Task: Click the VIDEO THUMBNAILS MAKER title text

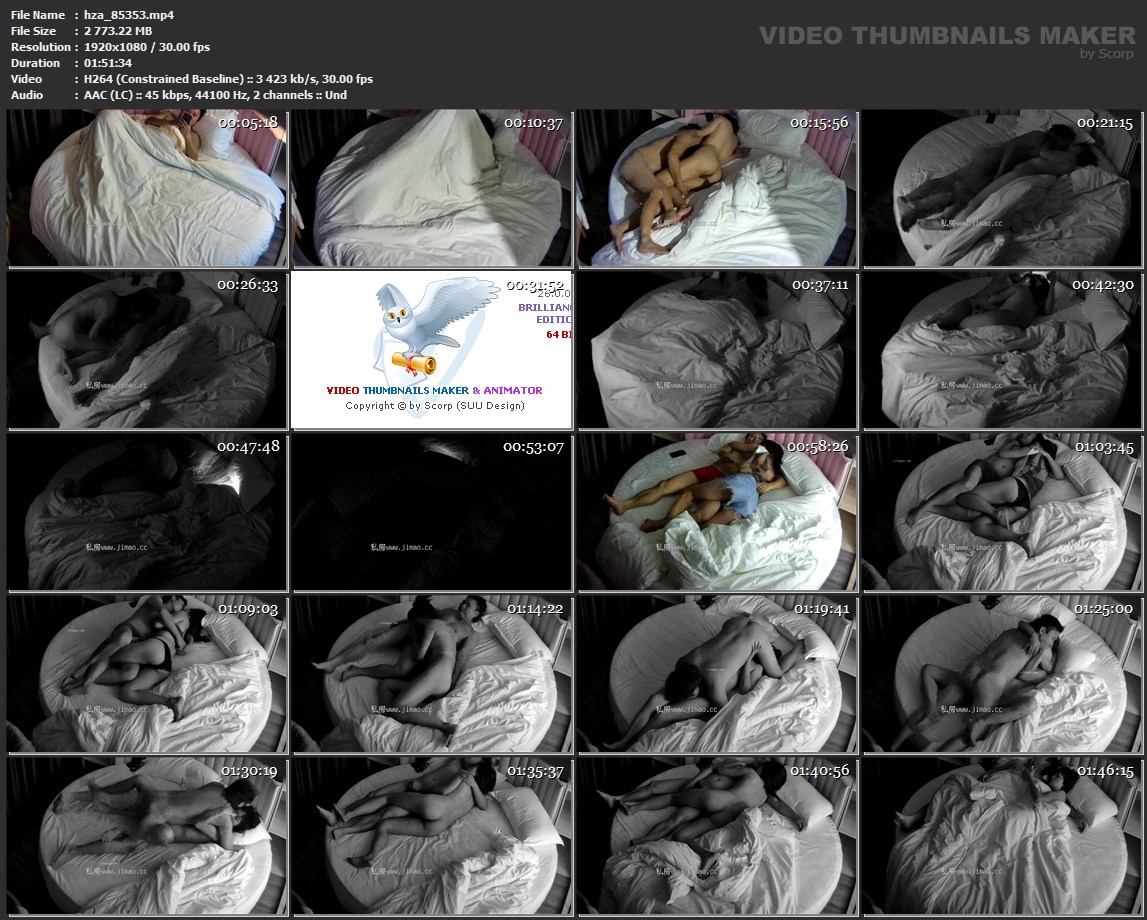Action: (x=947, y=35)
